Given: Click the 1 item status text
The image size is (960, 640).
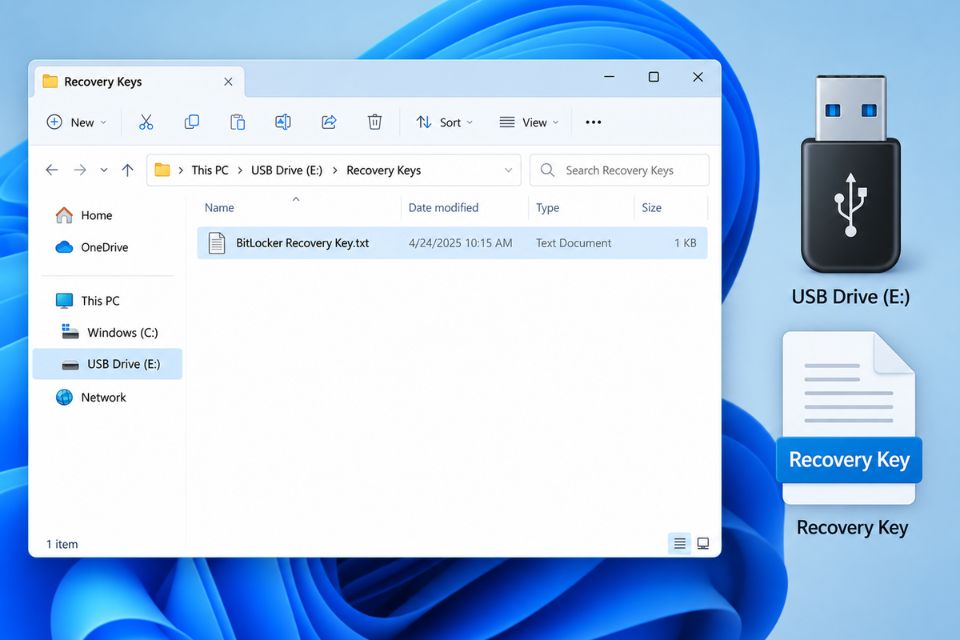Looking at the screenshot, I should click(62, 544).
